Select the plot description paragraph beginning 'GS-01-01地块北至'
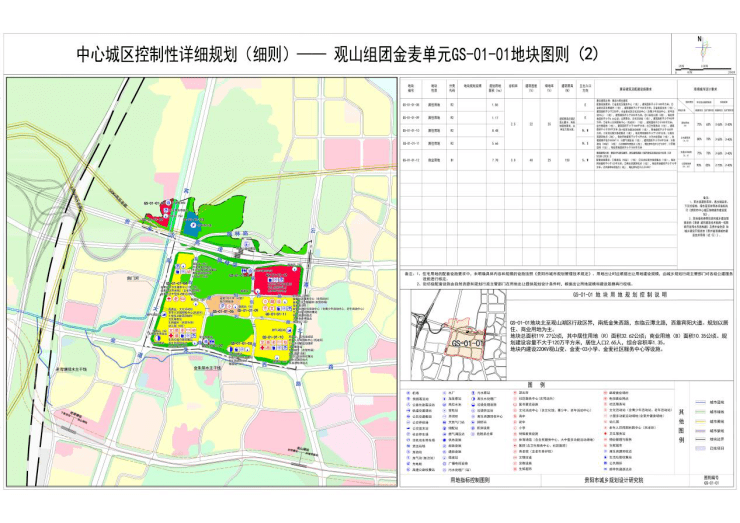Image resolution: width=740 pixels, height=523 pixels. click(x=619, y=336)
